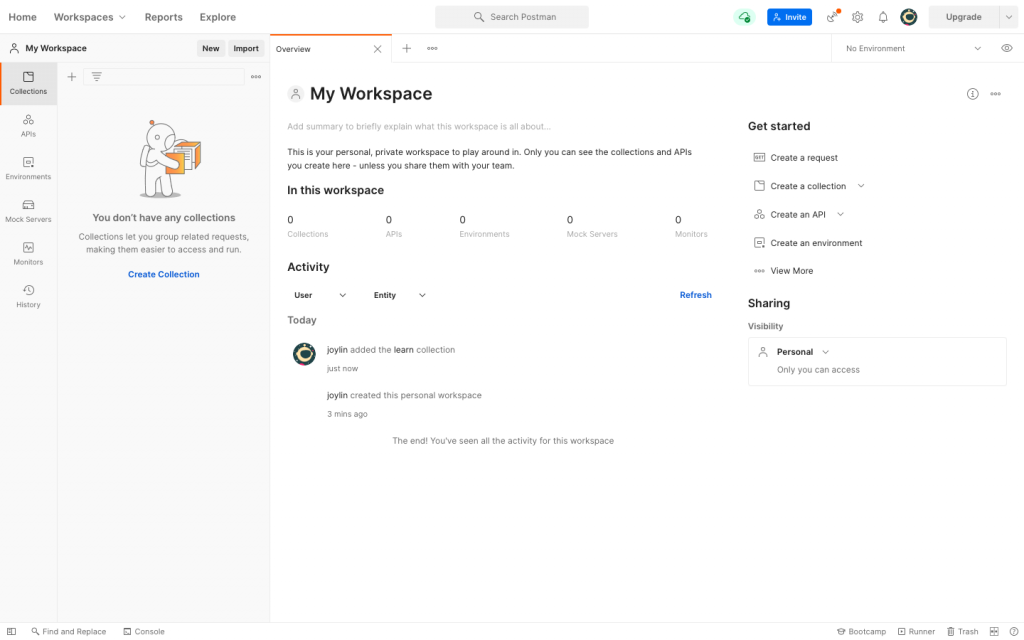
Task: Click the workspace info icon
Action: [972, 94]
